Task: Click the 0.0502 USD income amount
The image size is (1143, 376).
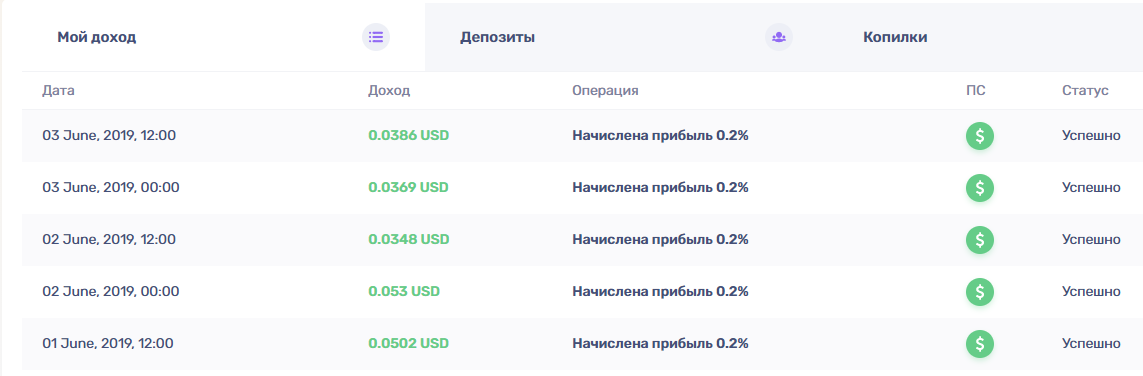Action: (409, 343)
